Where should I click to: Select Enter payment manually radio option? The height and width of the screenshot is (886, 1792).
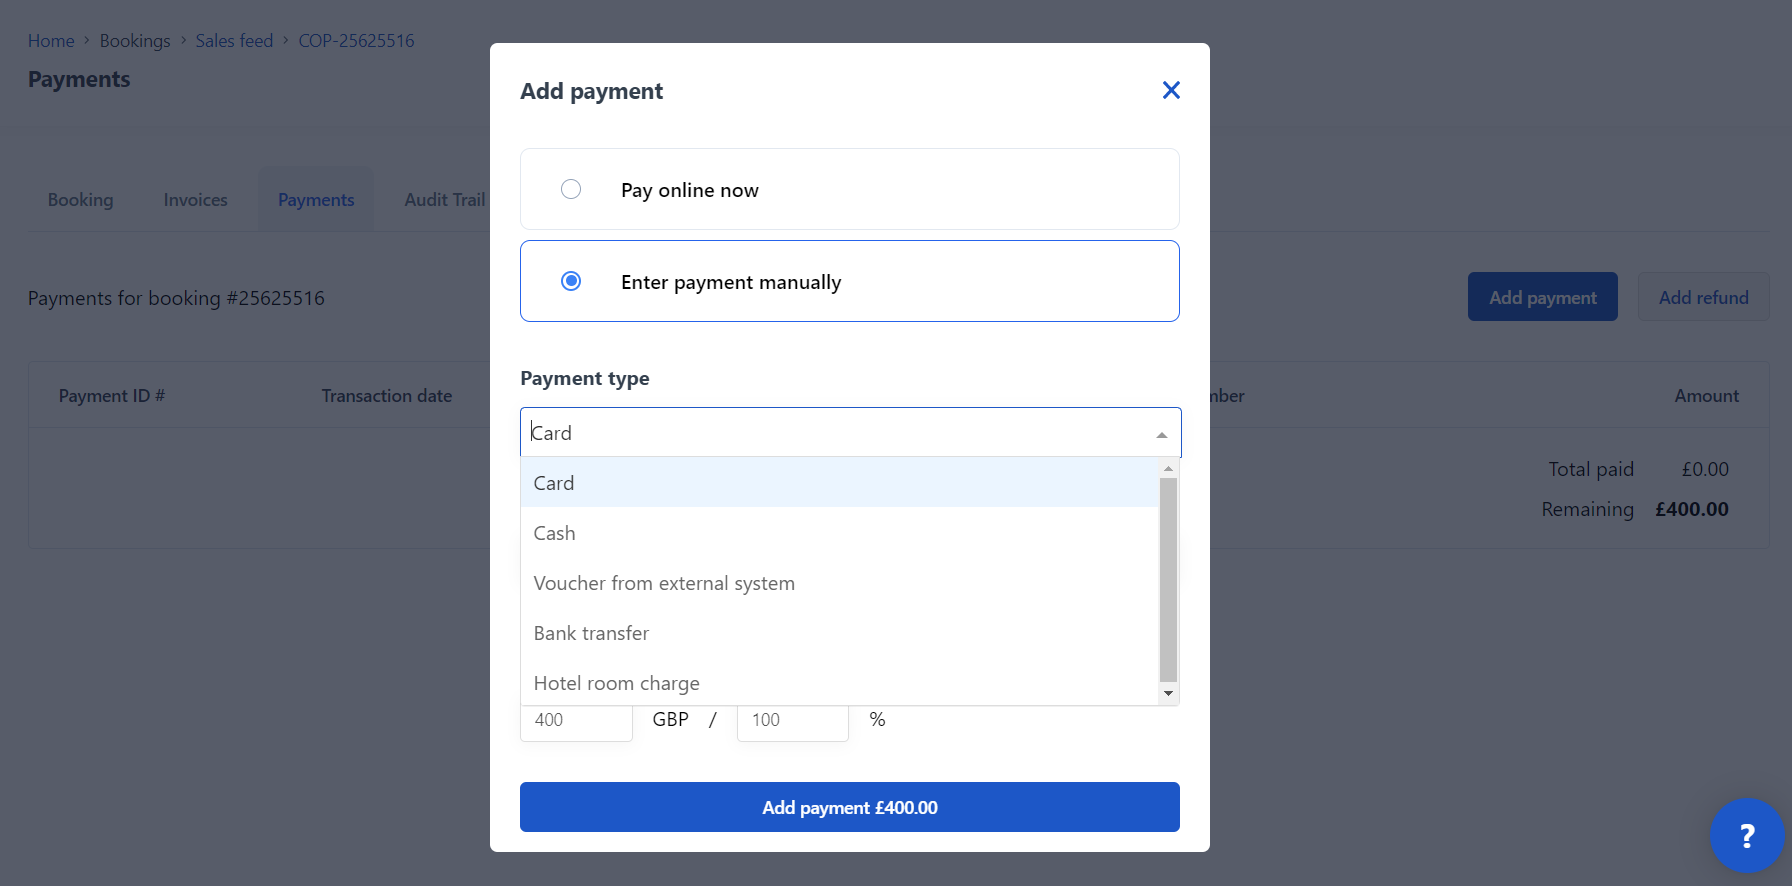tap(571, 281)
